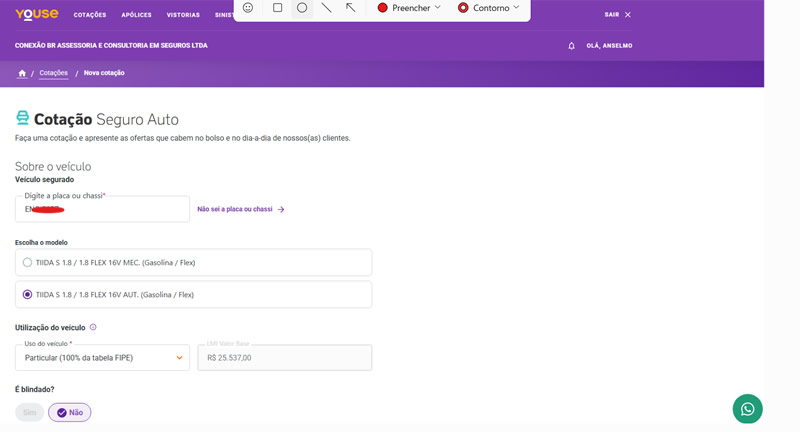This screenshot has height=432, width=800.
Task: Click the Nova cotação breadcrumb
Action: (x=104, y=73)
